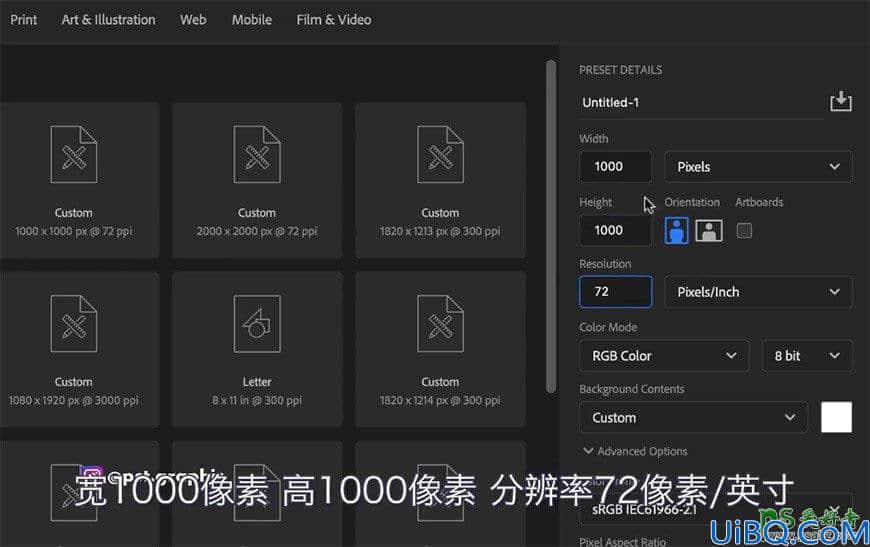Click the Letter 8 x 11 in preset icon
Image resolution: width=870 pixels, height=547 pixels.
coord(257,323)
